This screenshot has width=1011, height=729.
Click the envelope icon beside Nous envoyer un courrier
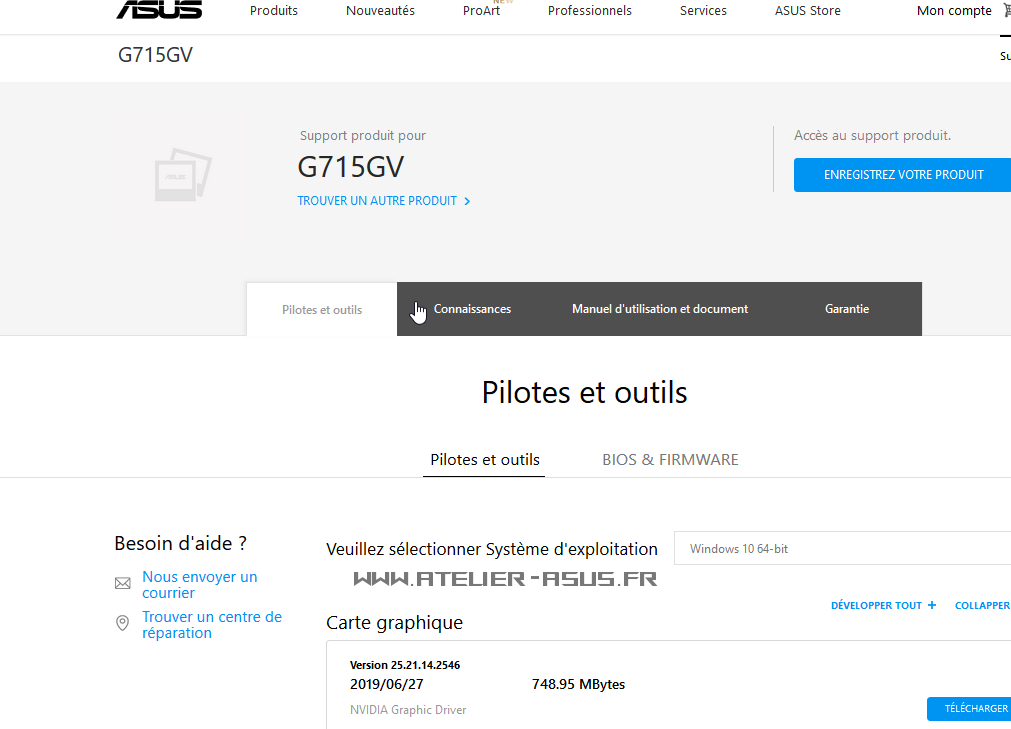click(123, 583)
